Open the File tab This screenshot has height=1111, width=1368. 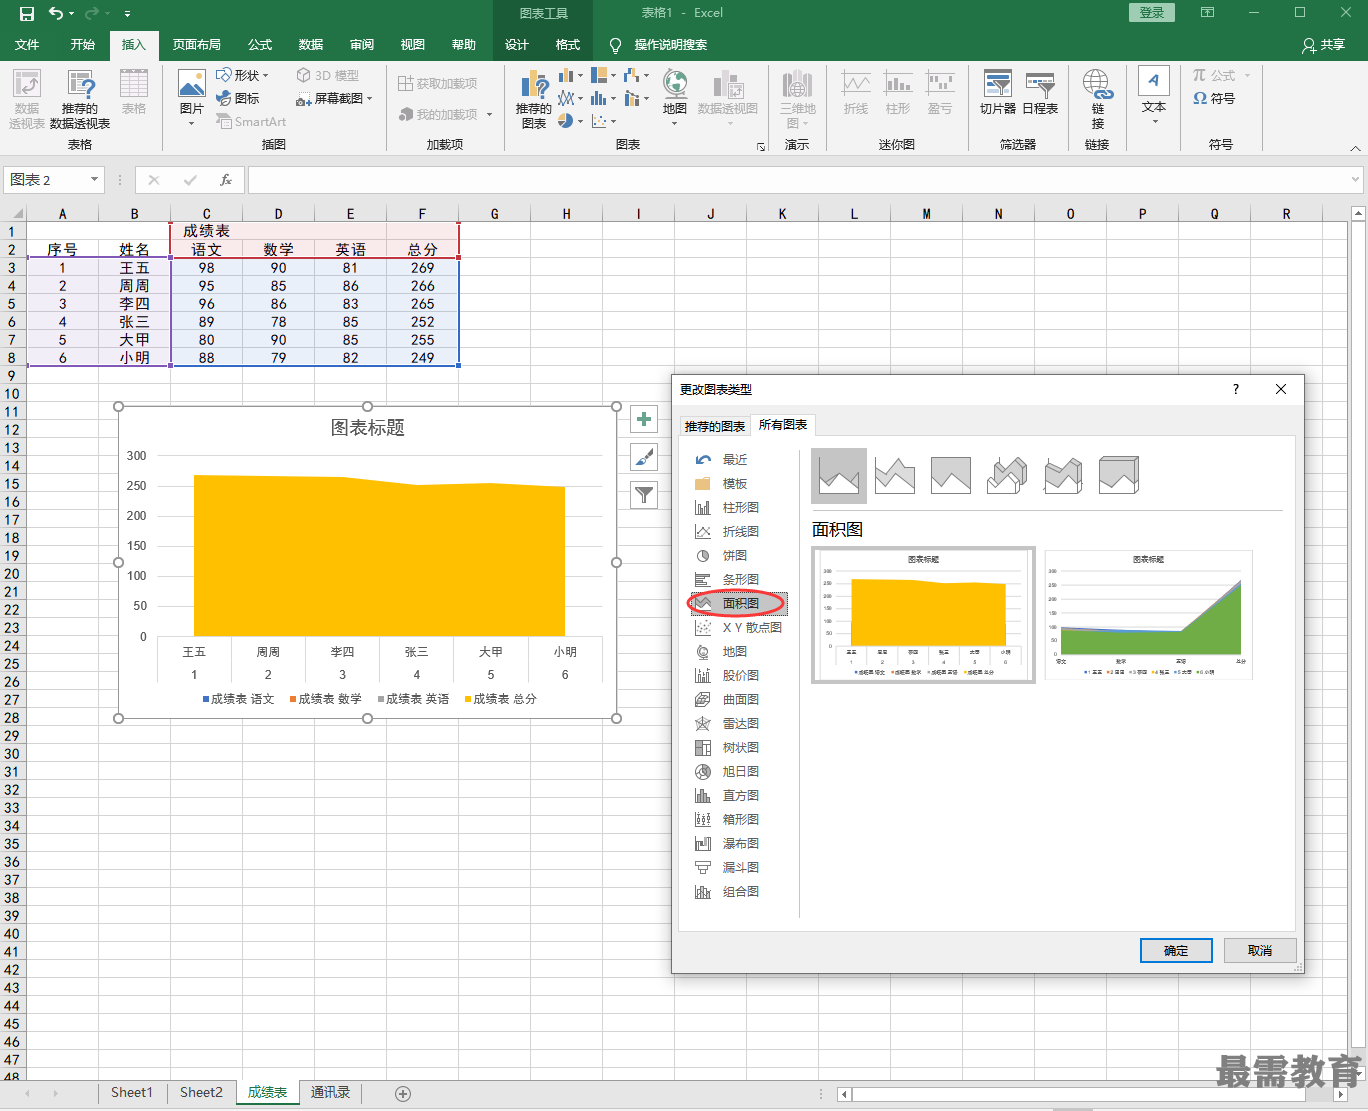[x=27, y=45]
